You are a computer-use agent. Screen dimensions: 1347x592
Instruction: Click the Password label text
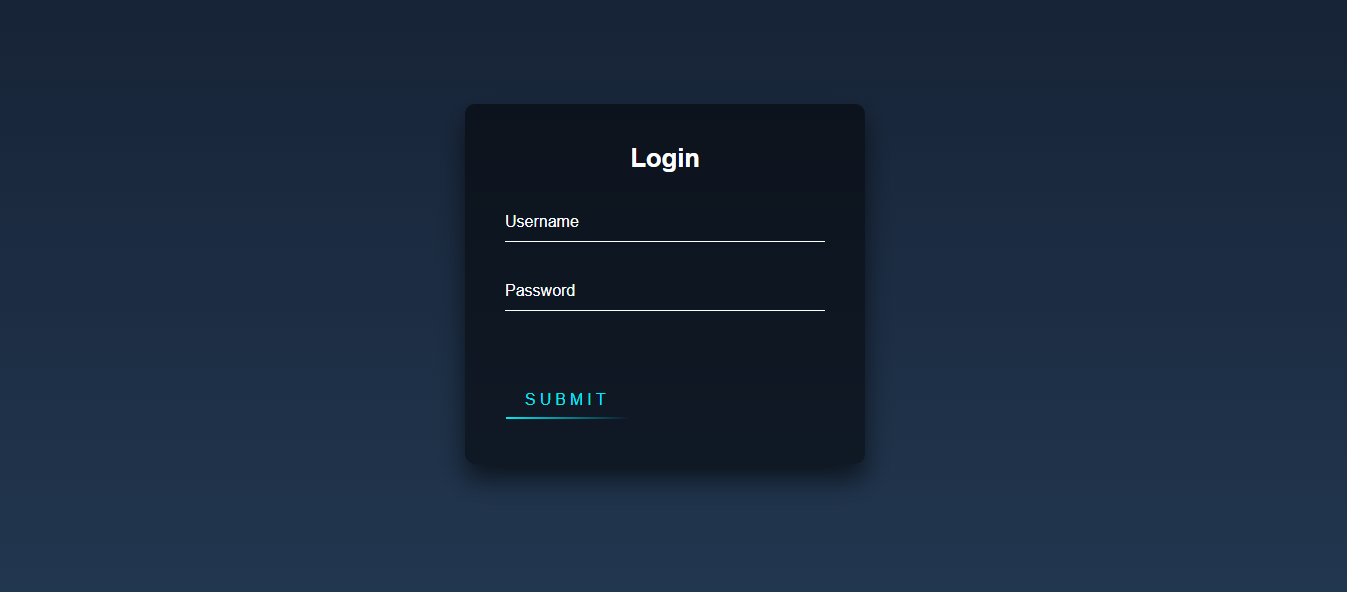[x=540, y=291]
